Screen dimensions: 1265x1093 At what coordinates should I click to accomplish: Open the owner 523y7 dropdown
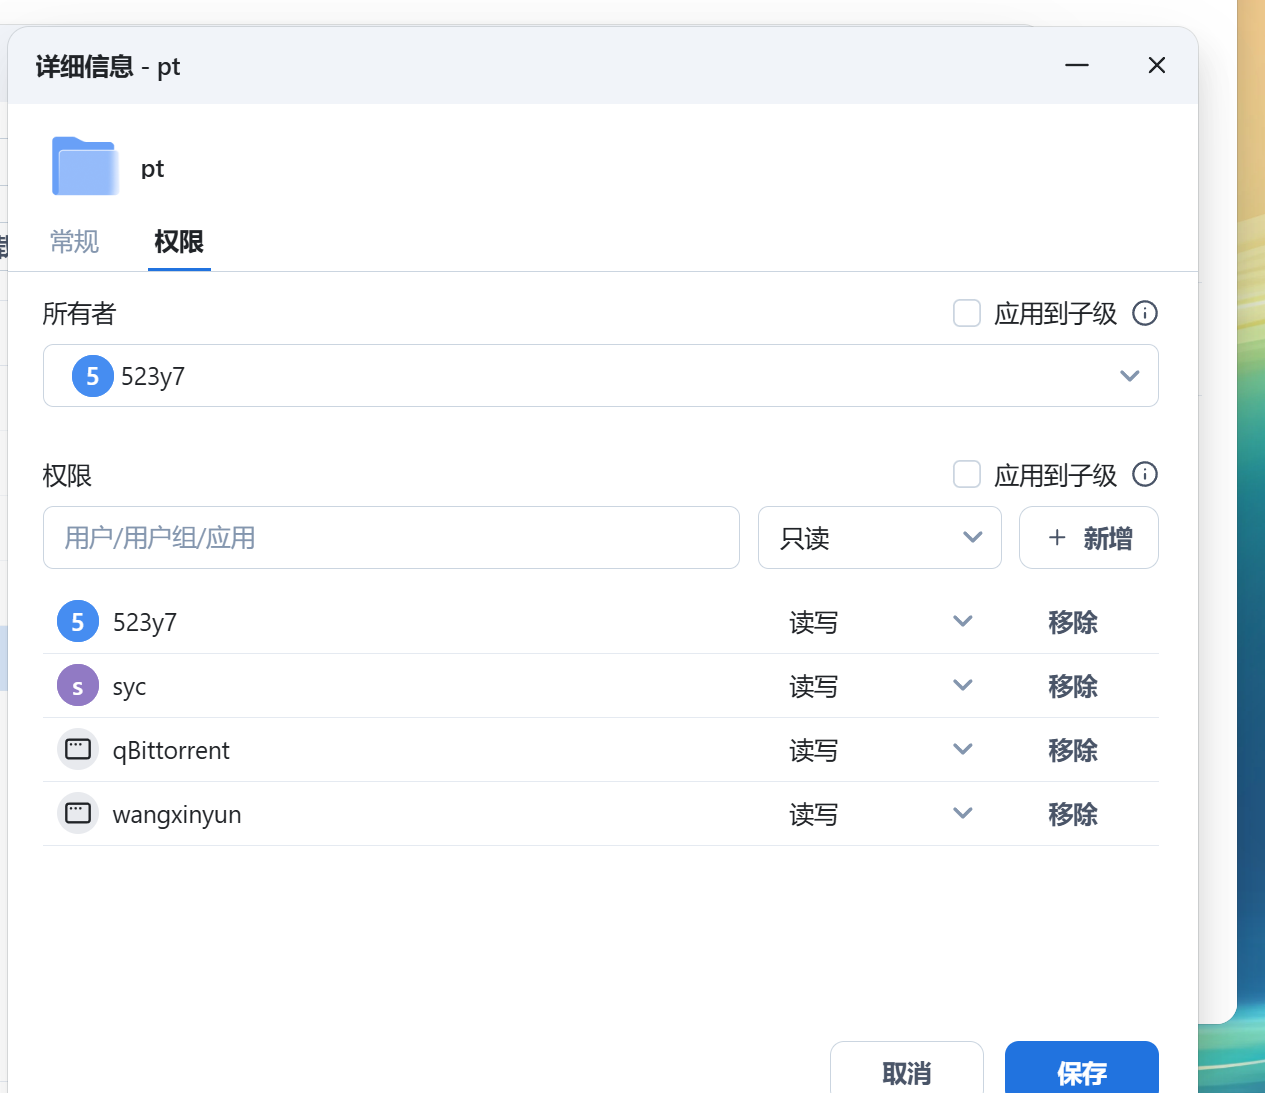tap(600, 376)
